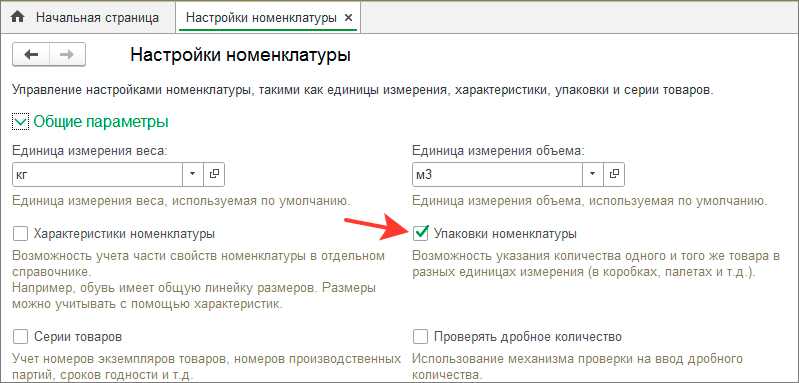799x383 pixels.
Task: Click the Характеристики номенклатуры label text
Action: [124, 234]
